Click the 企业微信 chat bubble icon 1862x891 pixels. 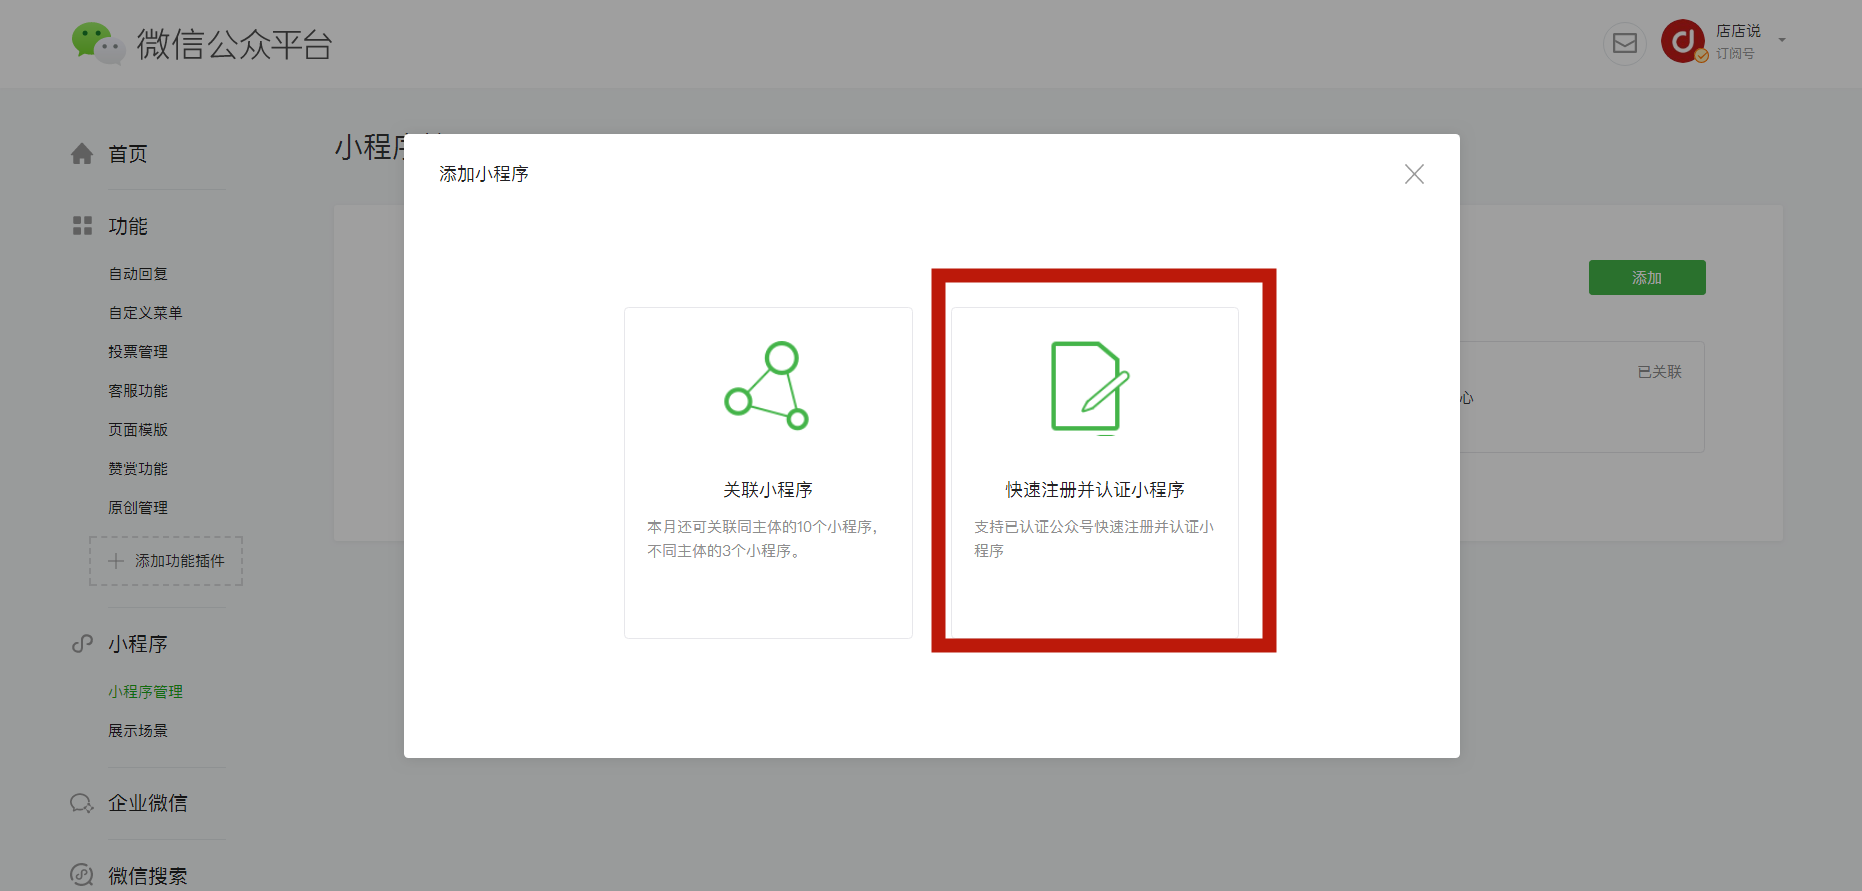(x=82, y=803)
